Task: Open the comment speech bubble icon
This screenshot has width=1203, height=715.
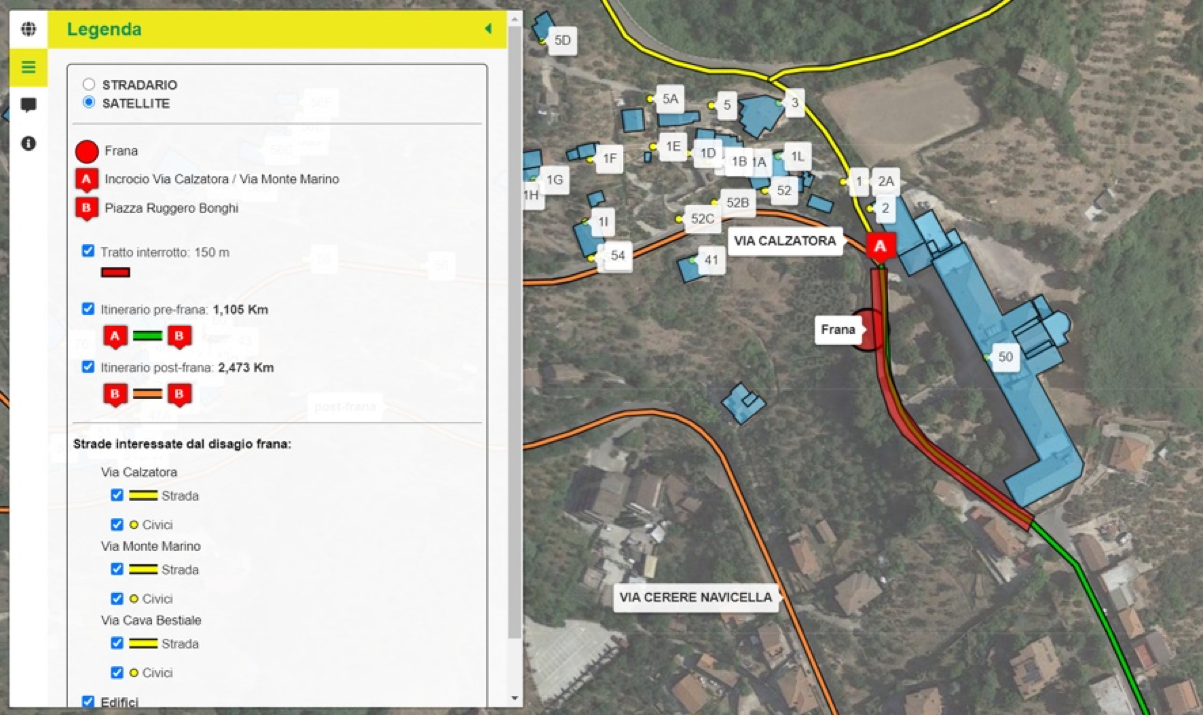Action: coord(28,105)
